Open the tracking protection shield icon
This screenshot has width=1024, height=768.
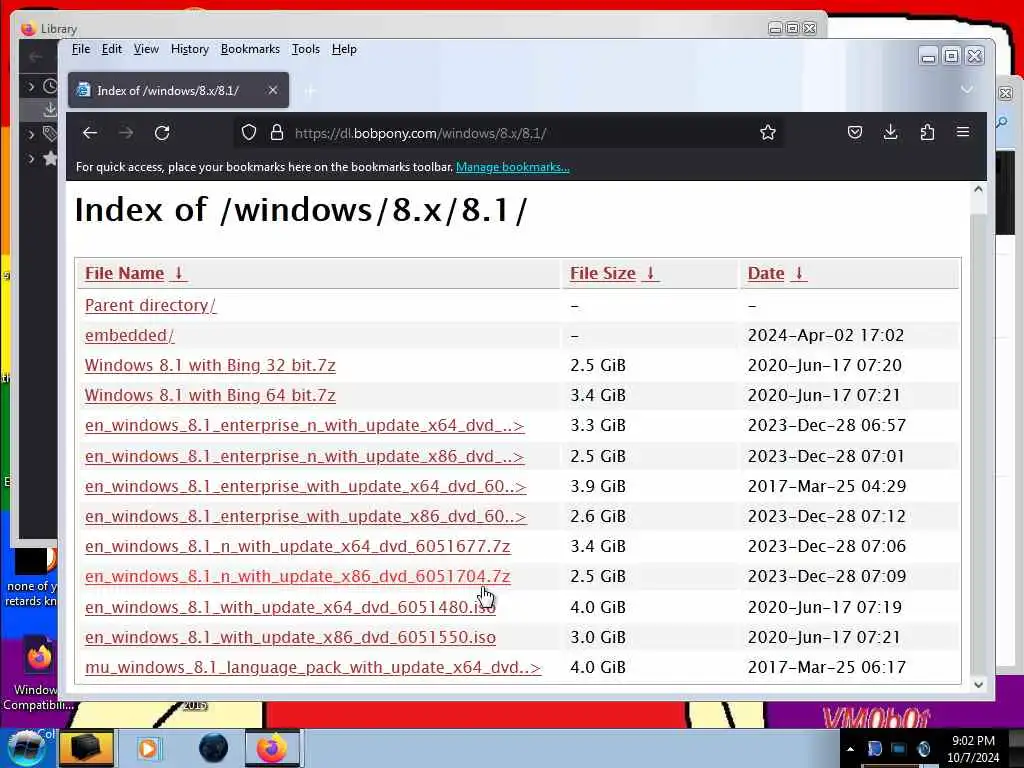[x=249, y=133]
